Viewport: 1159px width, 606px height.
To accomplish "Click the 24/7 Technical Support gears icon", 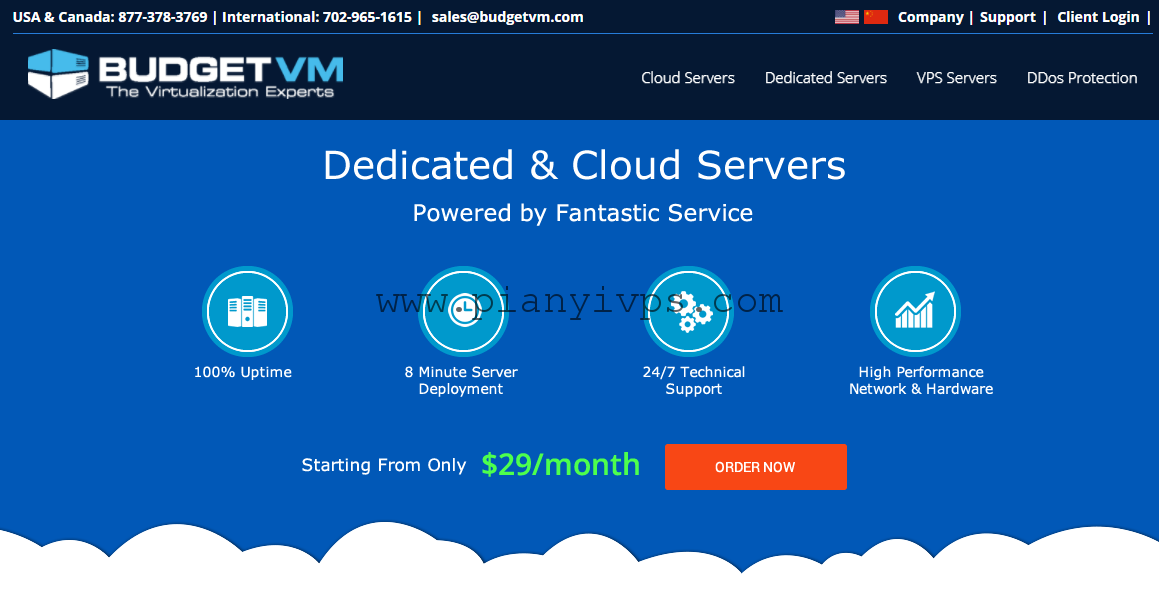I will 688,311.
